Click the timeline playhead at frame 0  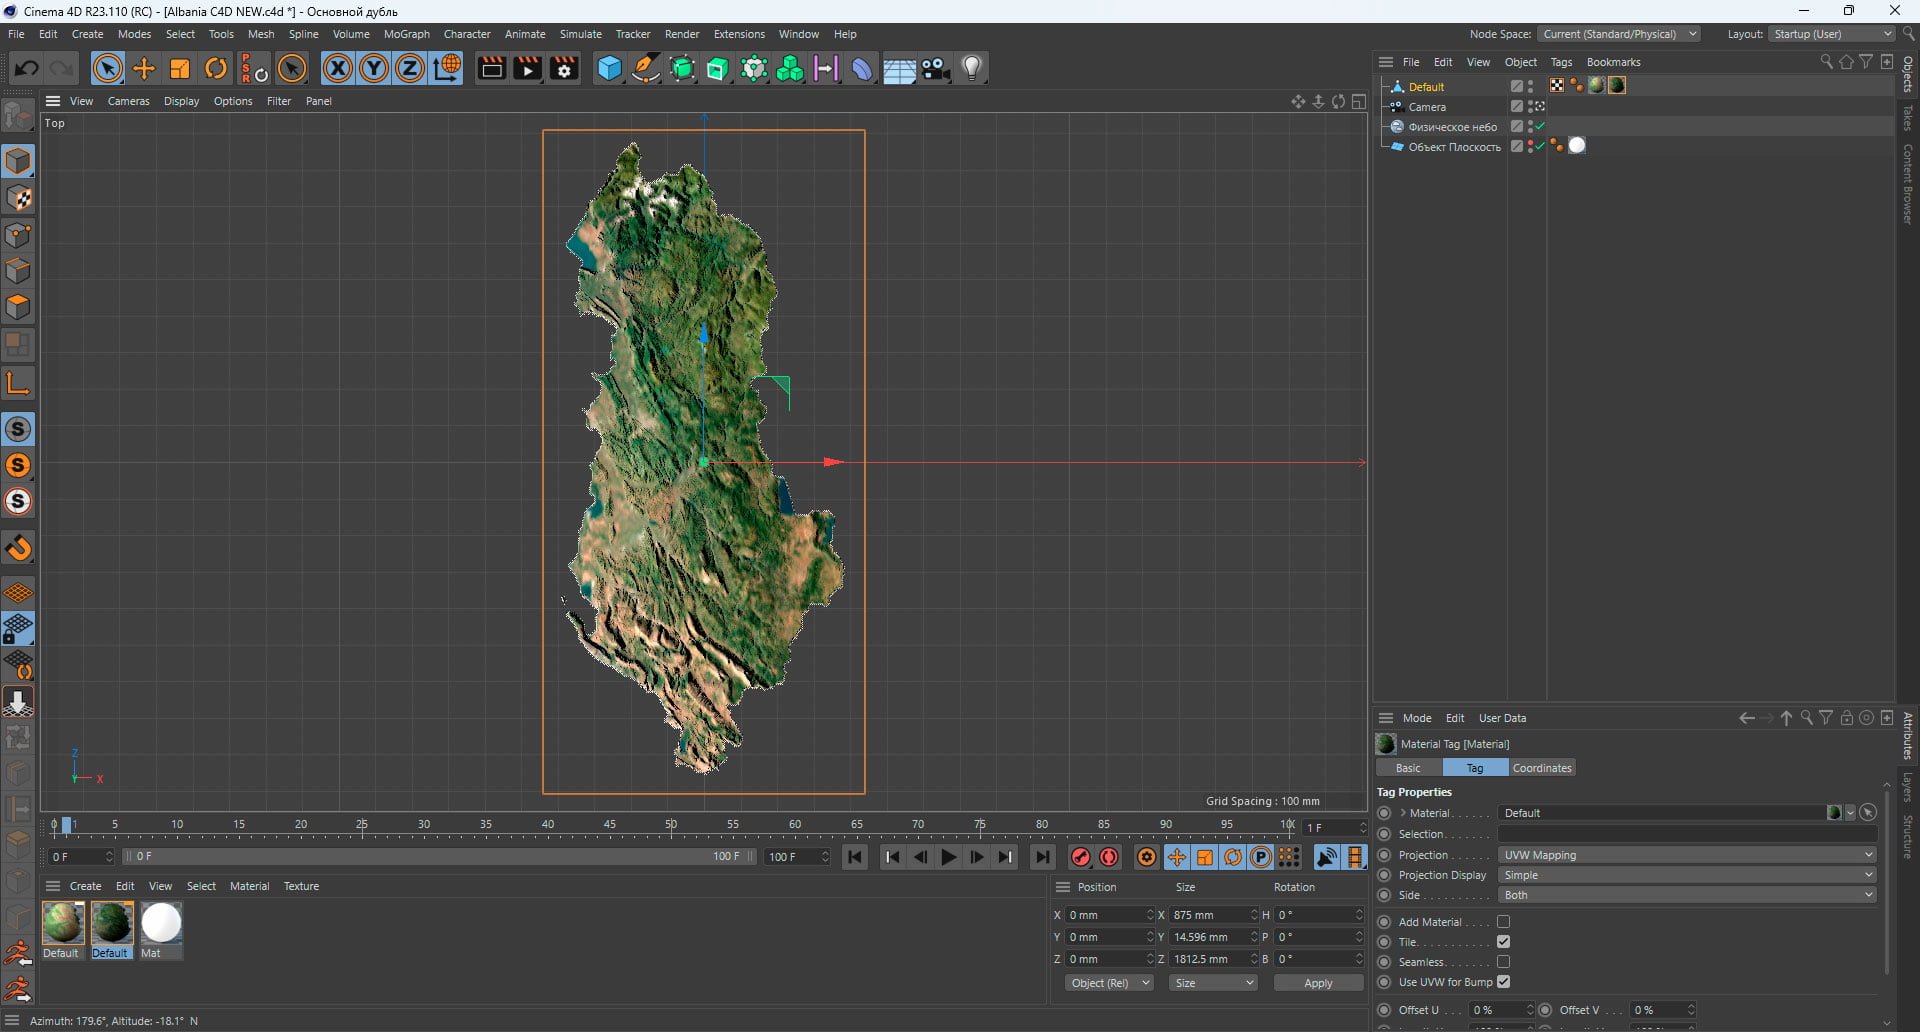coord(66,826)
